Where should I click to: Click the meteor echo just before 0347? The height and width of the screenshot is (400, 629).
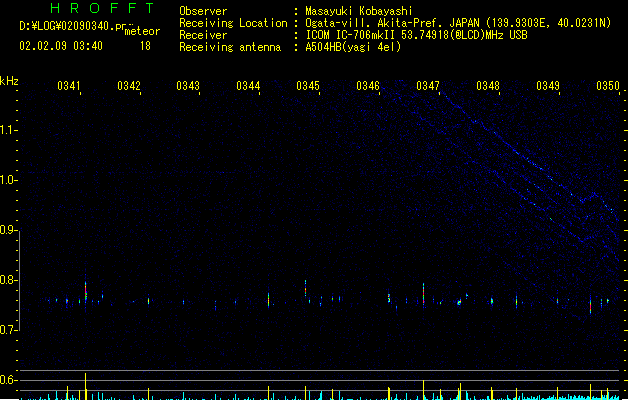[424, 295]
